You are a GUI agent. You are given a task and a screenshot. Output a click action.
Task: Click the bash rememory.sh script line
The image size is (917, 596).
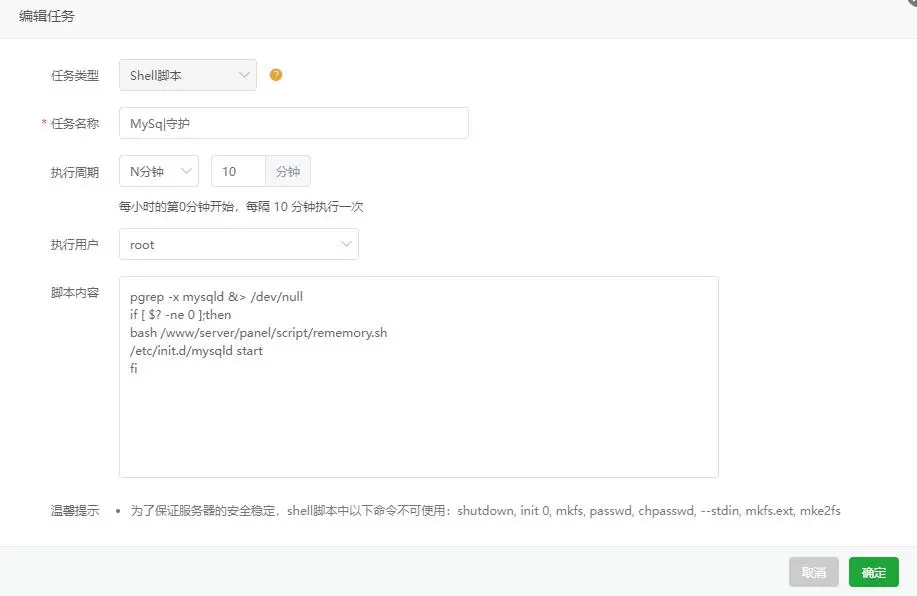[258, 333]
